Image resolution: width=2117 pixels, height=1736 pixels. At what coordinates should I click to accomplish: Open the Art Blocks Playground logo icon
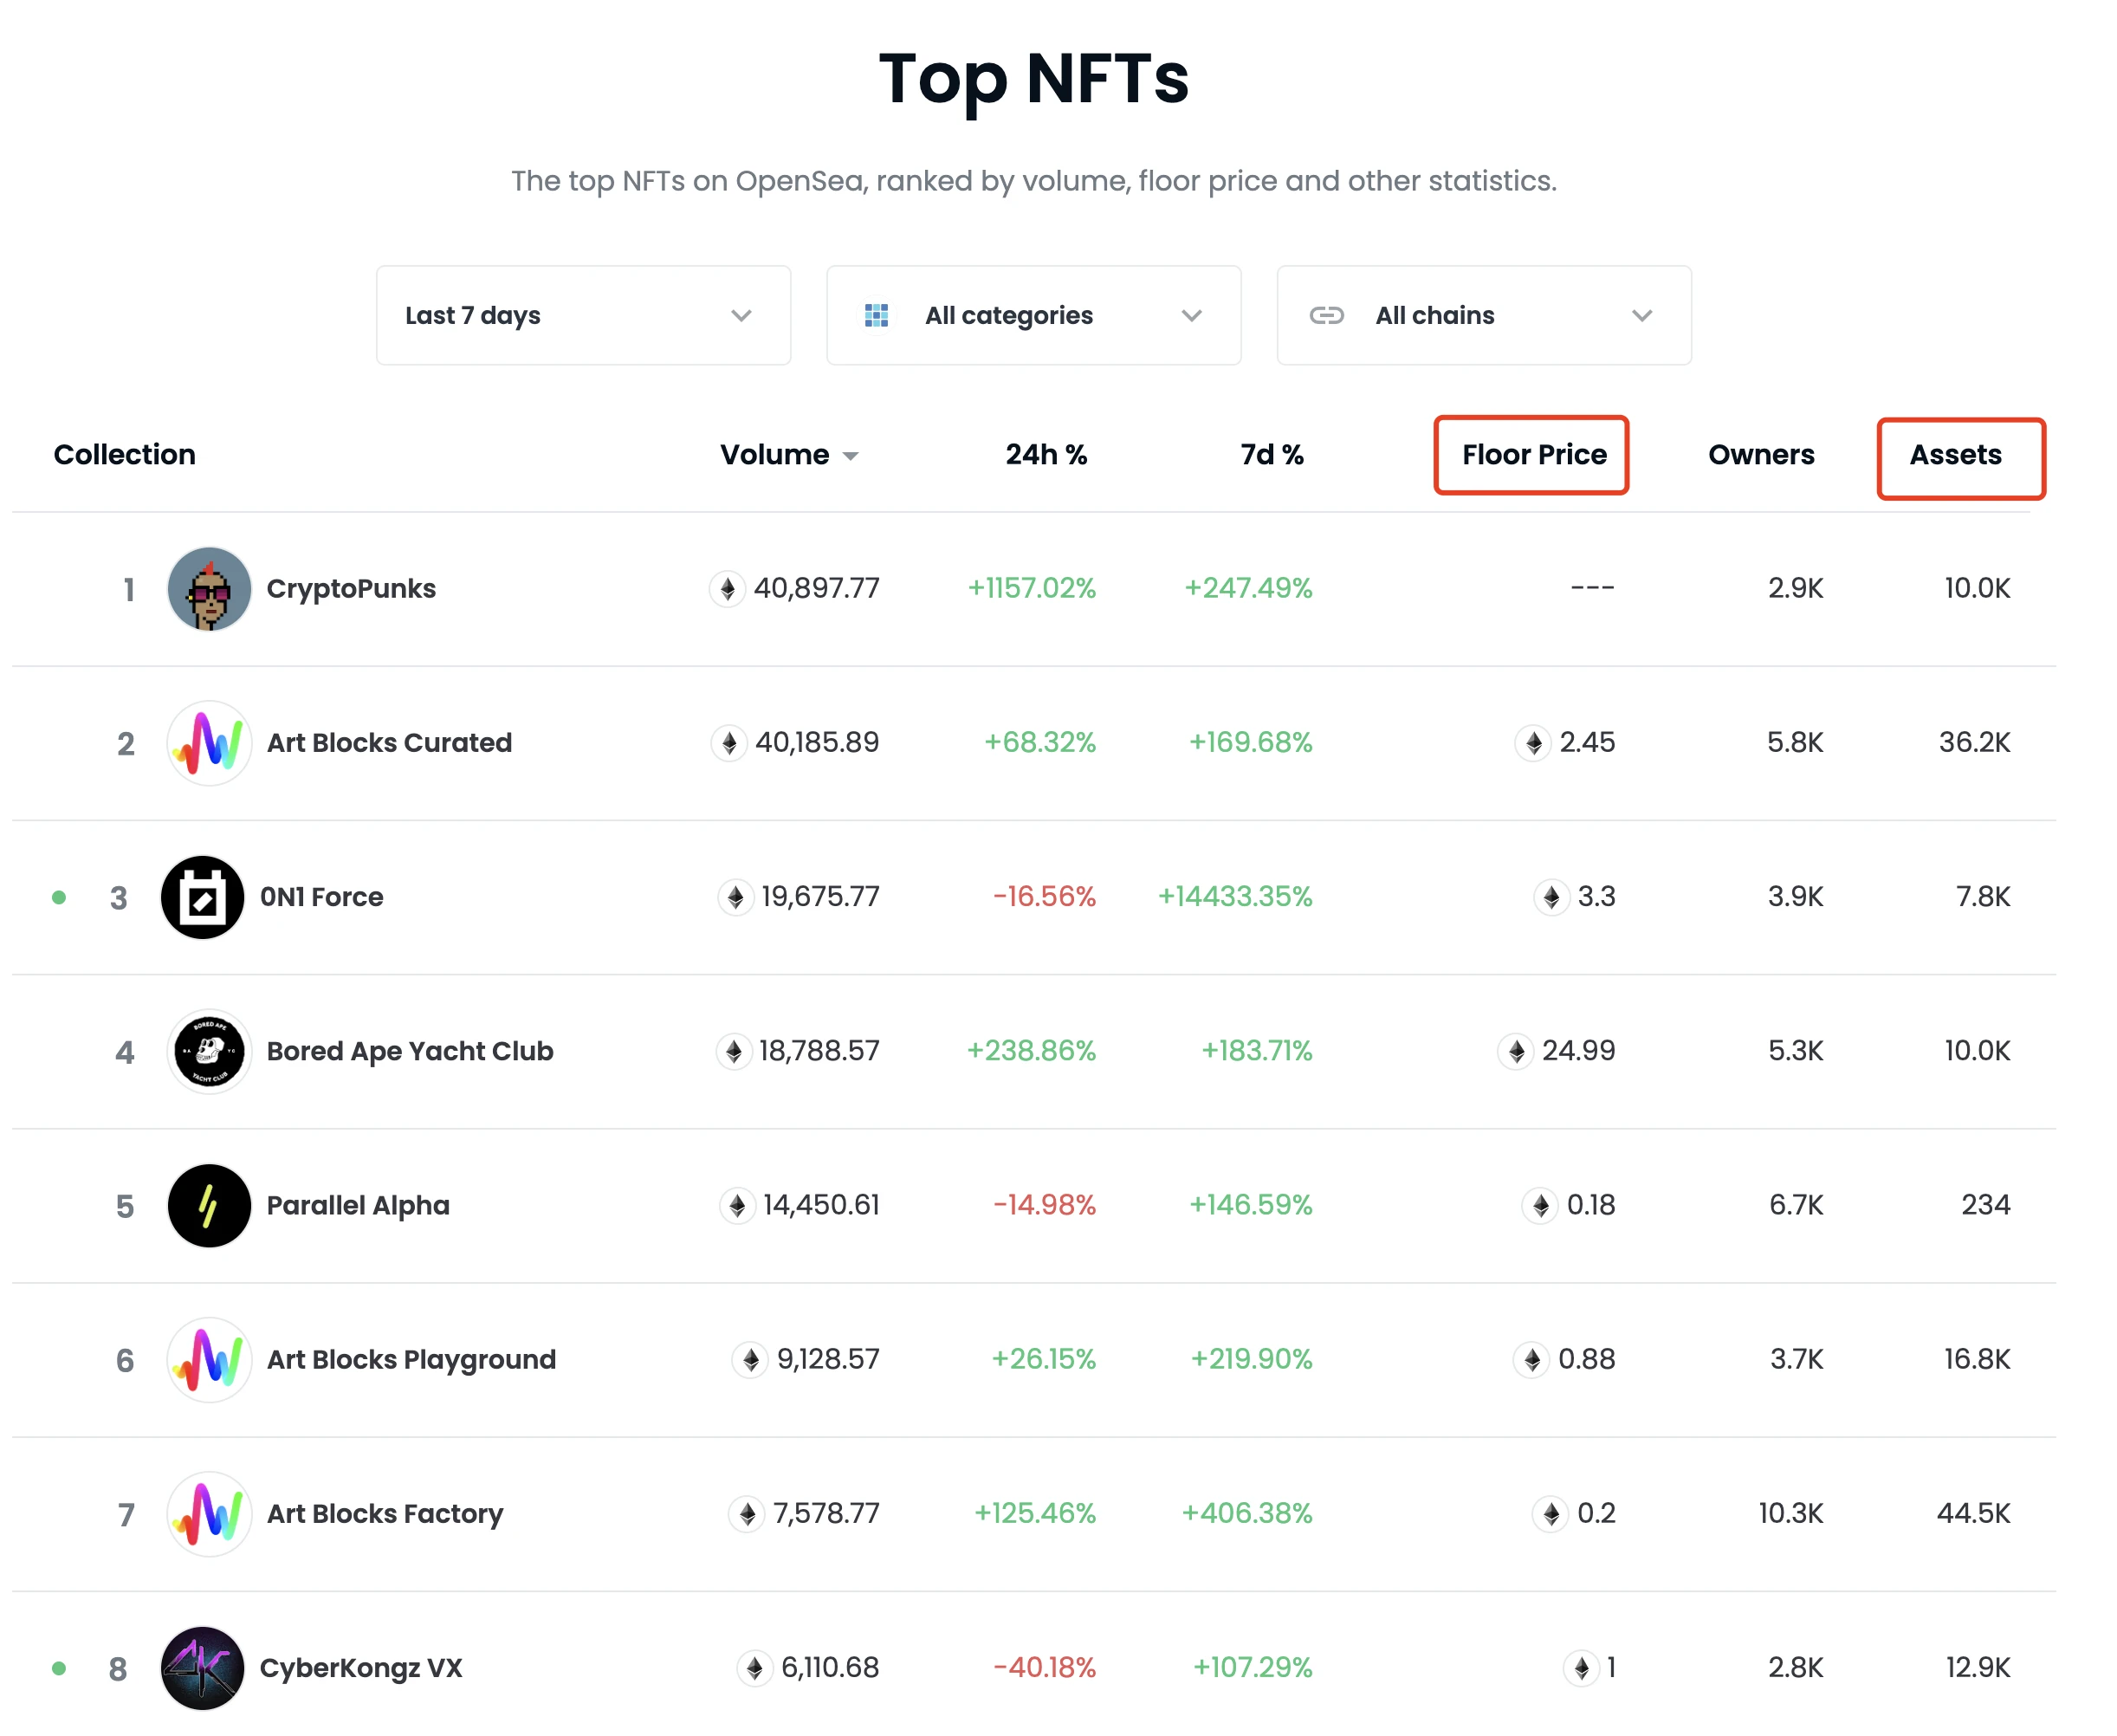coord(209,1359)
